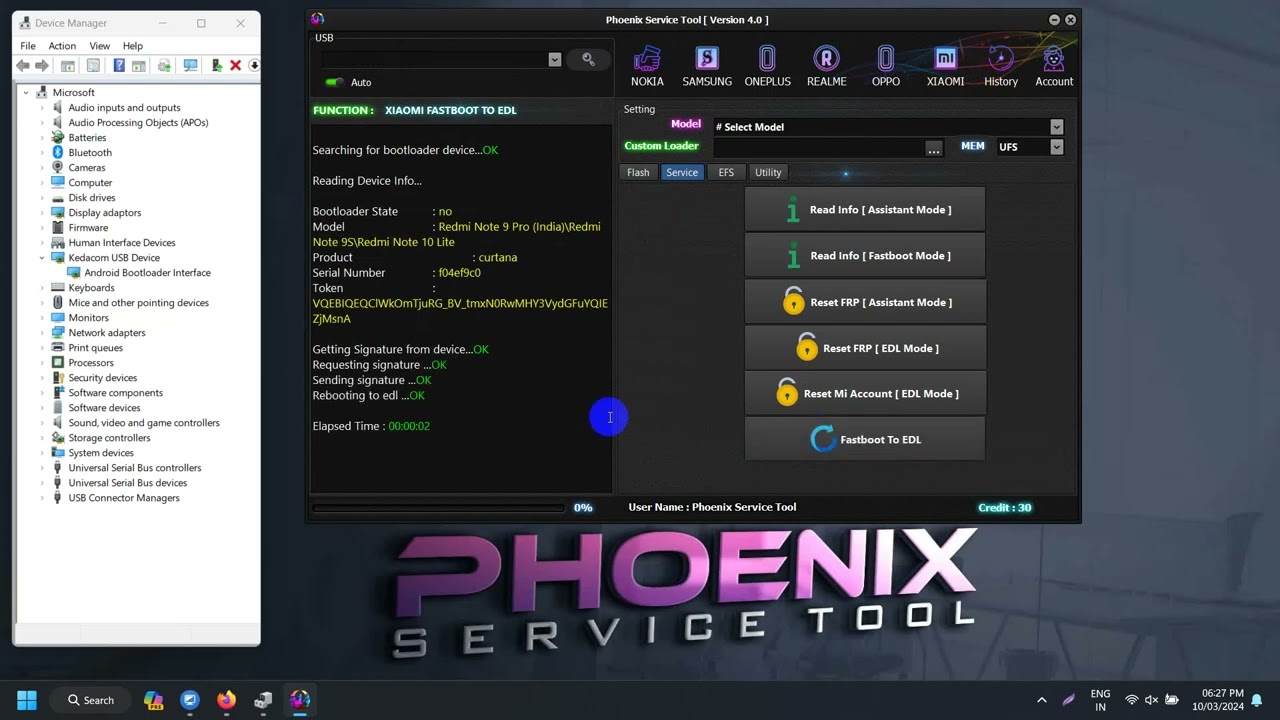Open the ONEPLUS brand section
Screen dimensions: 1280x720
click(x=767, y=66)
